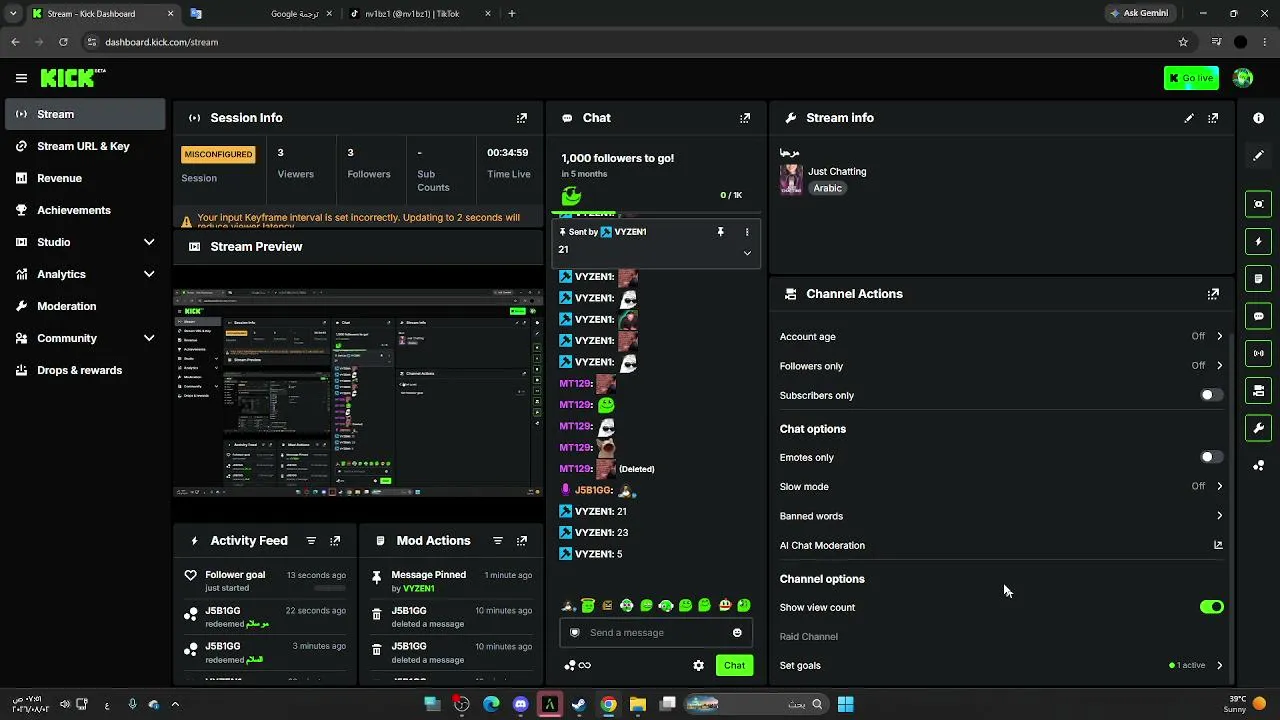Toggle the Session Info widget icon in right sidebar
The image size is (1280, 720).
click(1259, 353)
